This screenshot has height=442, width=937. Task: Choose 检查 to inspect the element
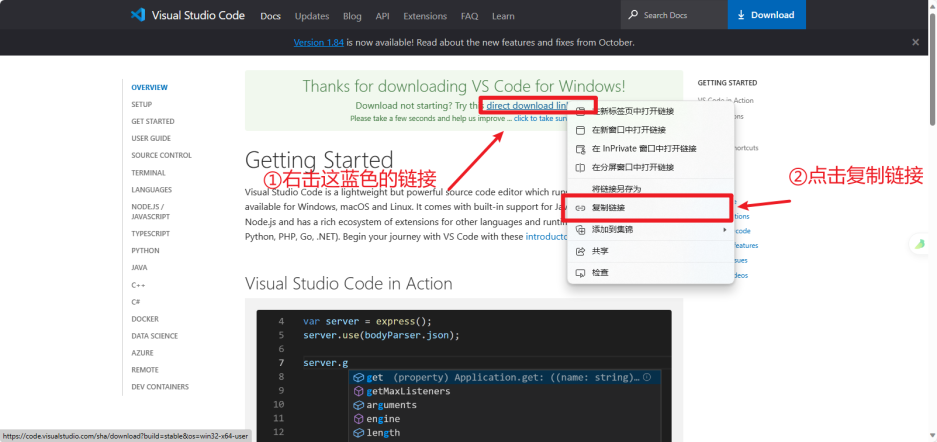pos(650,272)
